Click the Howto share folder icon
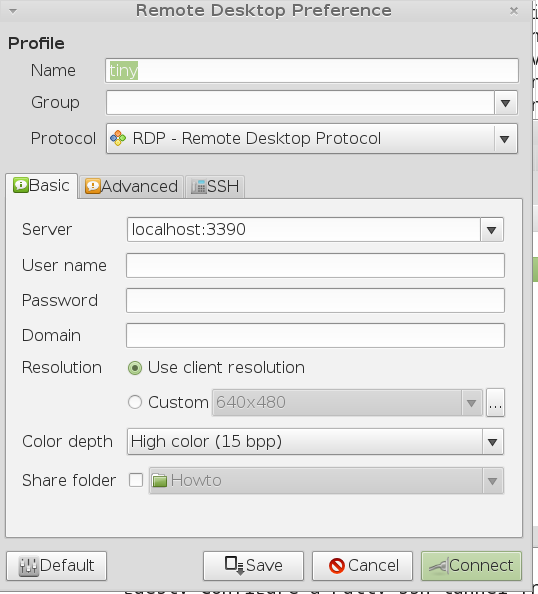This screenshot has height=594, width=538. pyautogui.click(x=160, y=481)
